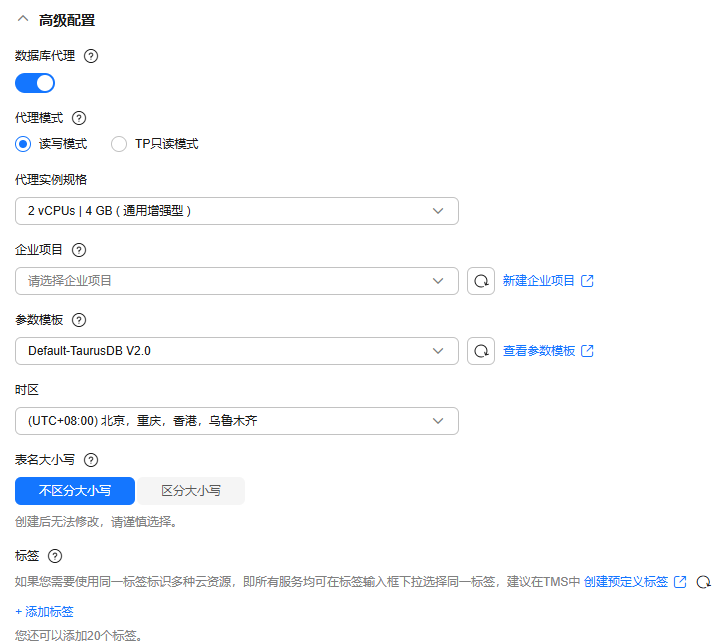Refresh the 参数模板 list
Viewport: 722px width, 644px height.
point(481,351)
